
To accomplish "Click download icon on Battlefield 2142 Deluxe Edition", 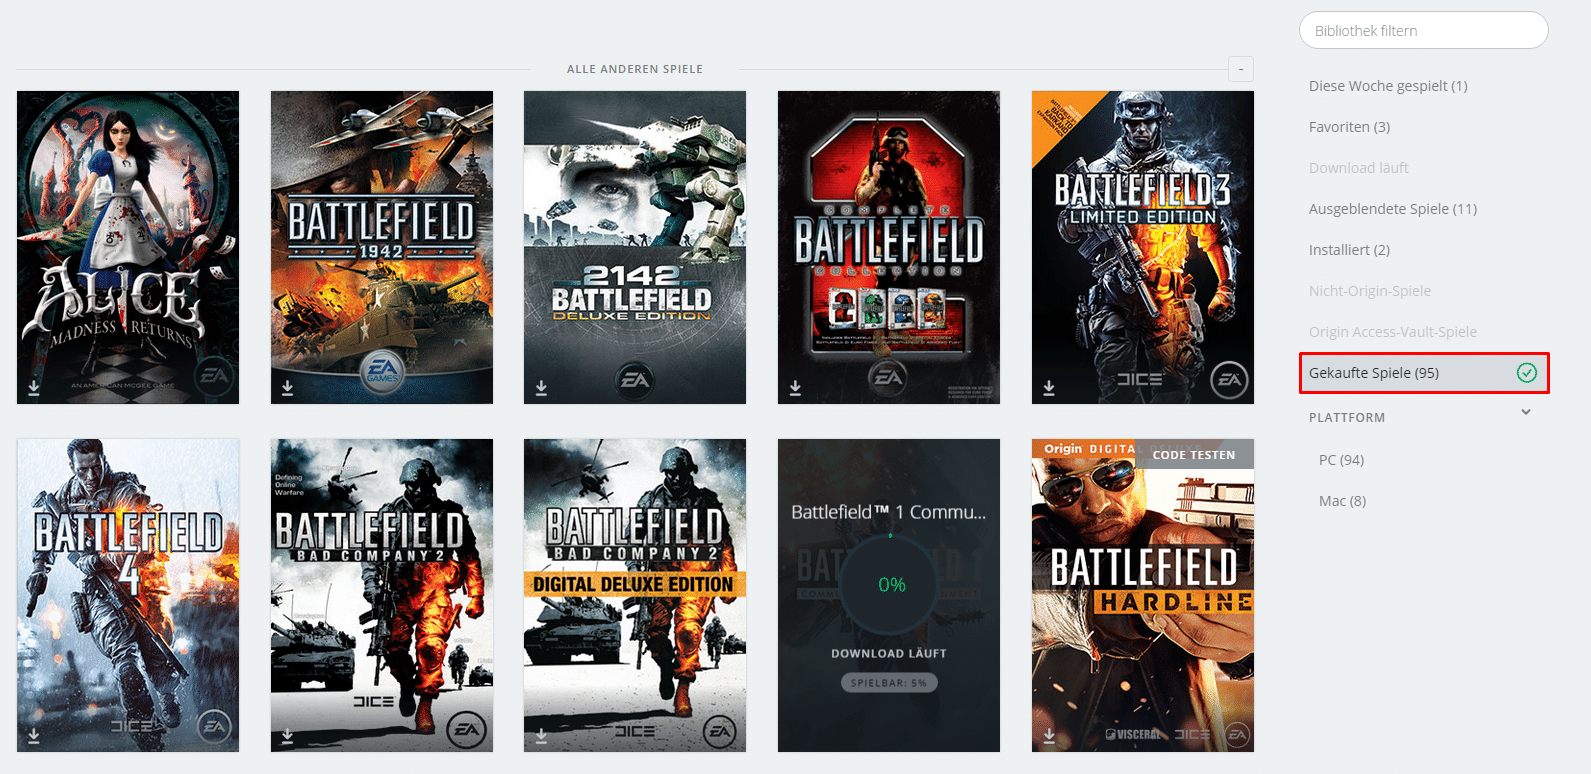I will click(541, 388).
